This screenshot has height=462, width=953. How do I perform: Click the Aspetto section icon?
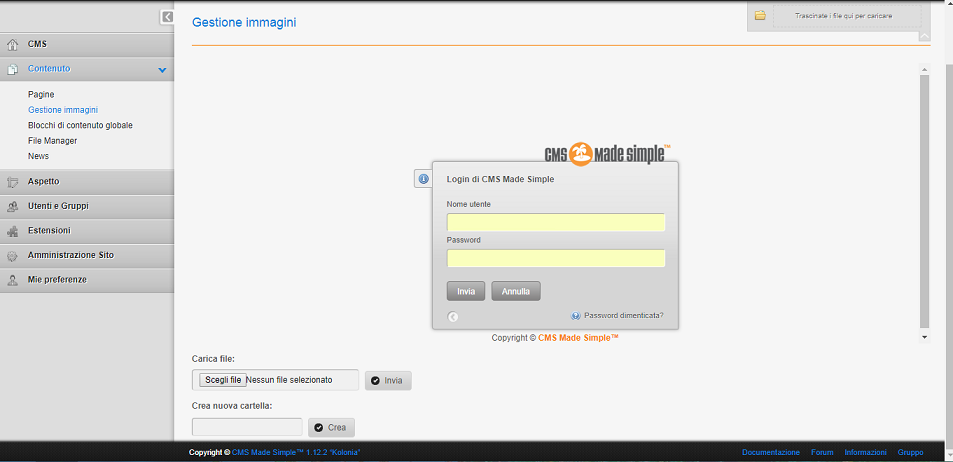coord(12,182)
